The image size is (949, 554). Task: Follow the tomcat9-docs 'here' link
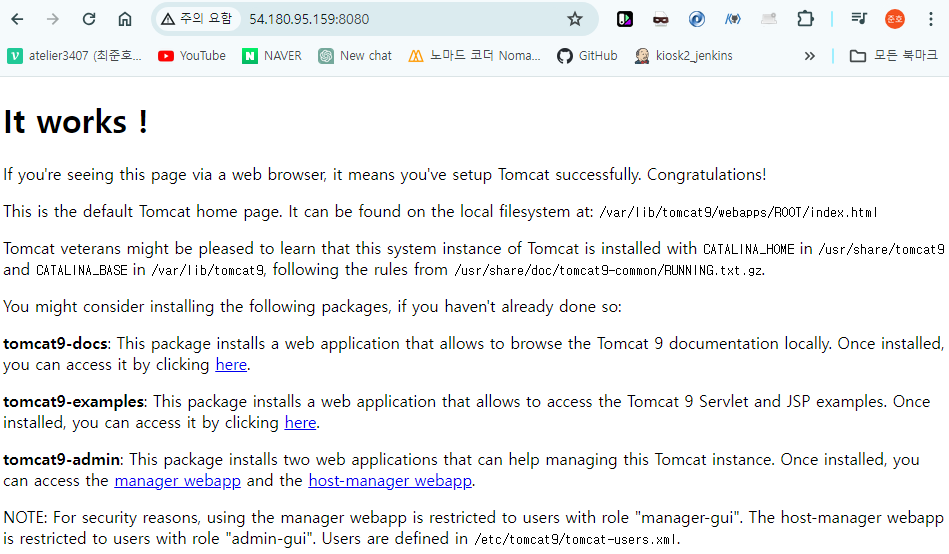point(231,364)
